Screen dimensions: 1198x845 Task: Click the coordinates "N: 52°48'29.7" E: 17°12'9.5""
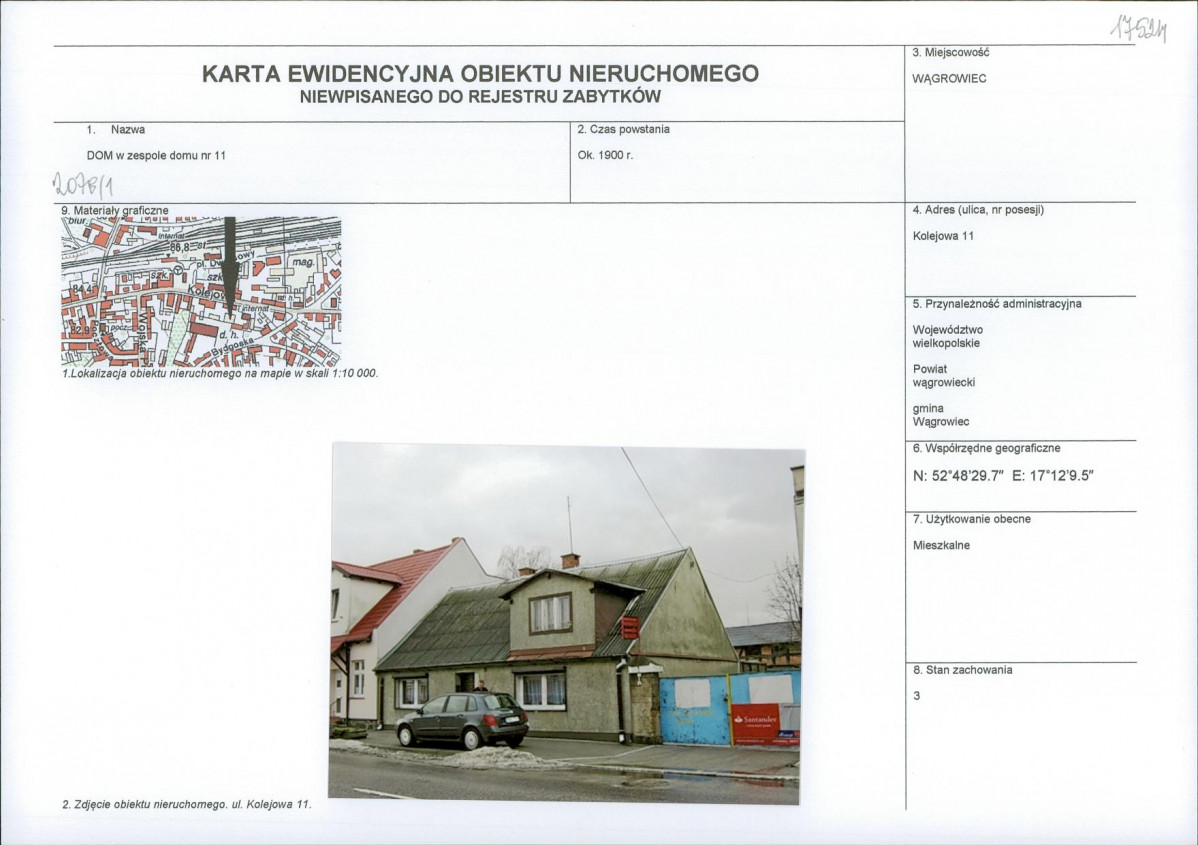click(1003, 475)
